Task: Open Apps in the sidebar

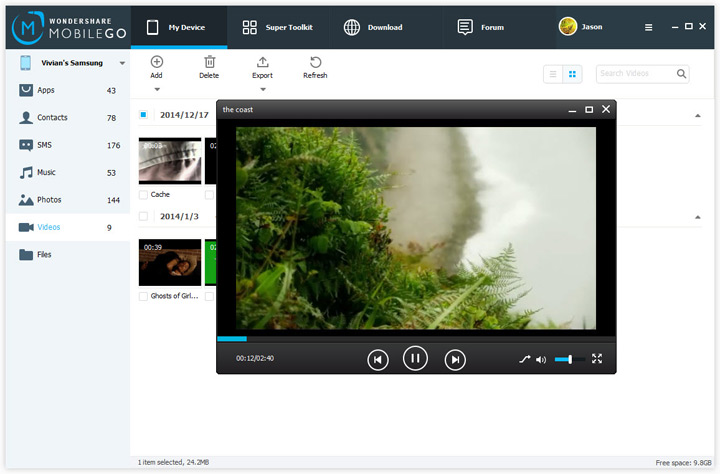Action: coord(68,90)
